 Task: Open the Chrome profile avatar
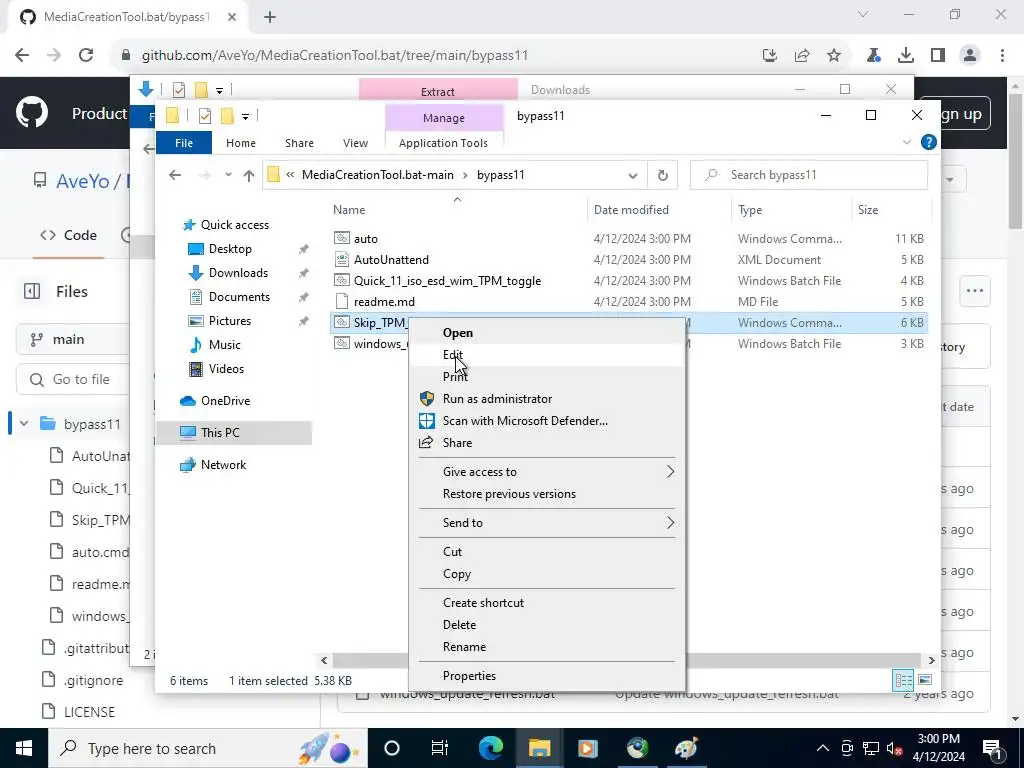pos(970,56)
